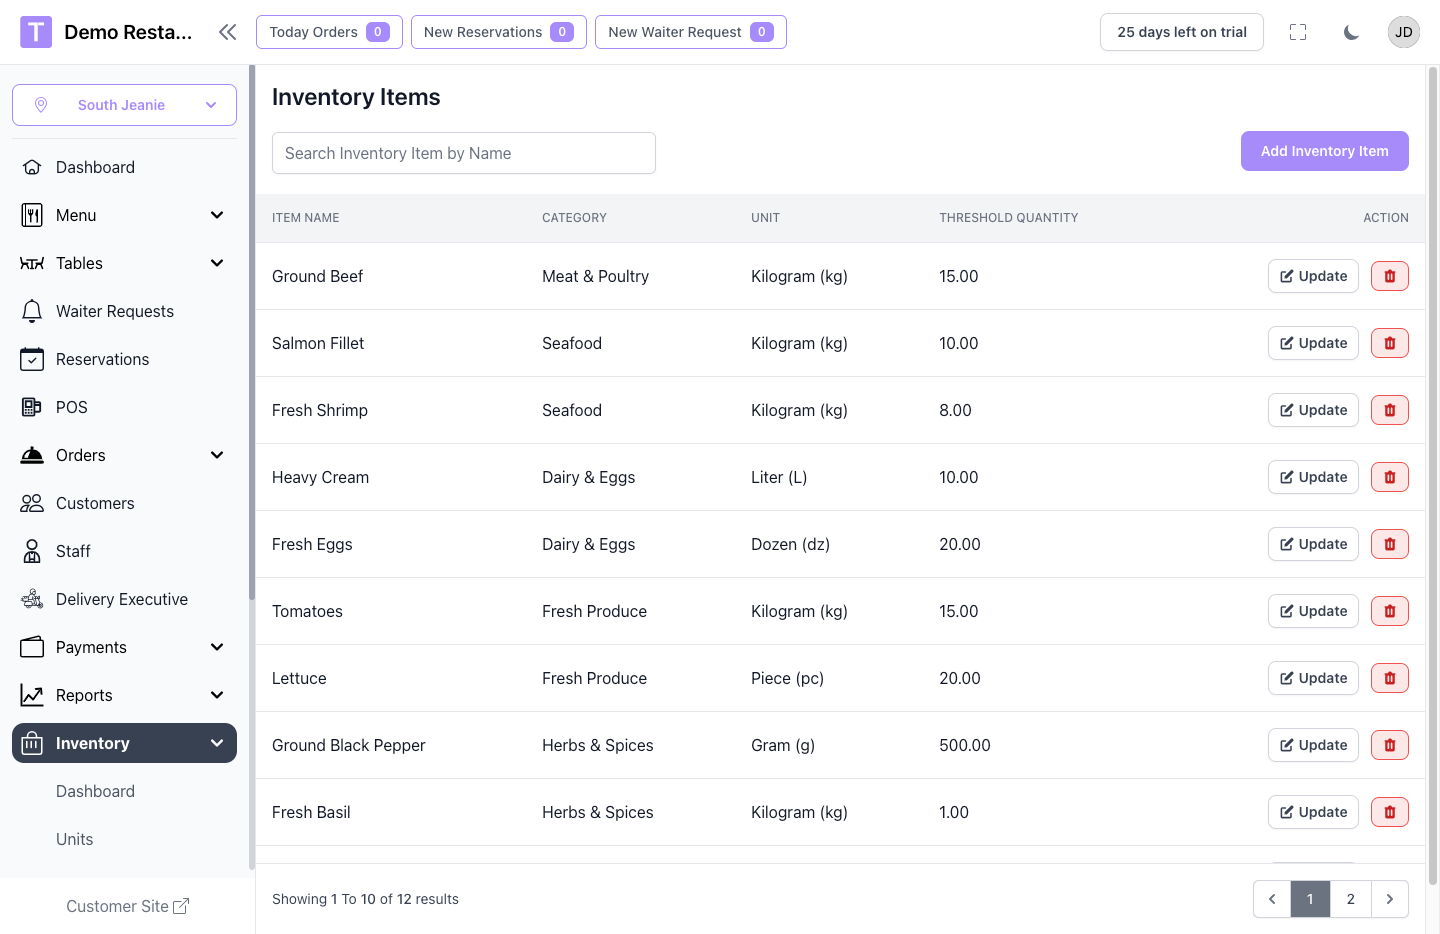The height and width of the screenshot is (934, 1440).
Task: Click the Add Inventory Item button
Action: (x=1324, y=151)
